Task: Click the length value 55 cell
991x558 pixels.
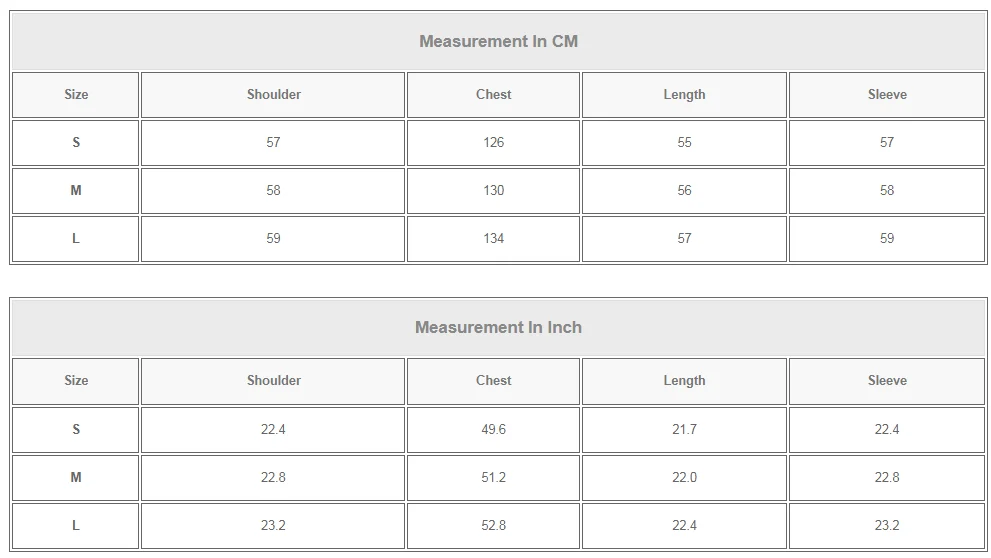Action: [684, 142]
